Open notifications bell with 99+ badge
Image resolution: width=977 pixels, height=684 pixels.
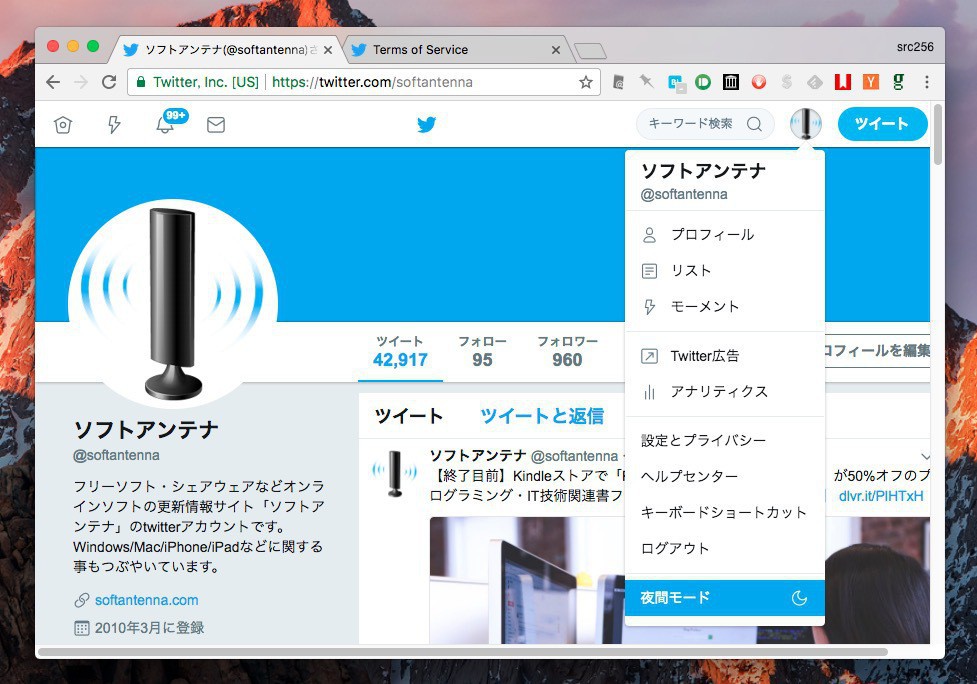pos(165,124)
